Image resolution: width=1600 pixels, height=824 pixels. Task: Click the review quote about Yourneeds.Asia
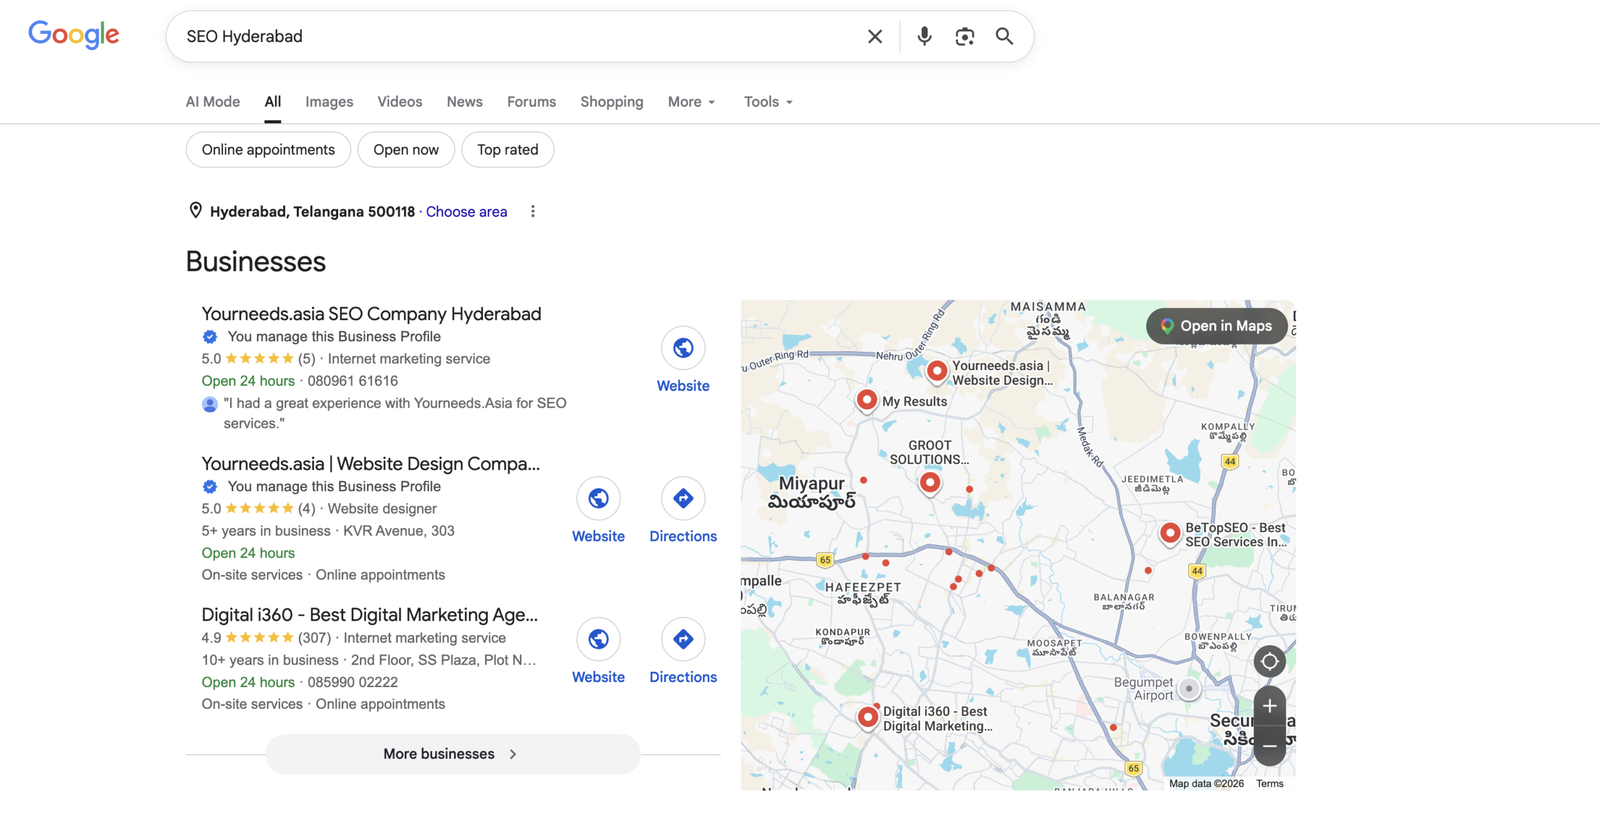(395, 413)
